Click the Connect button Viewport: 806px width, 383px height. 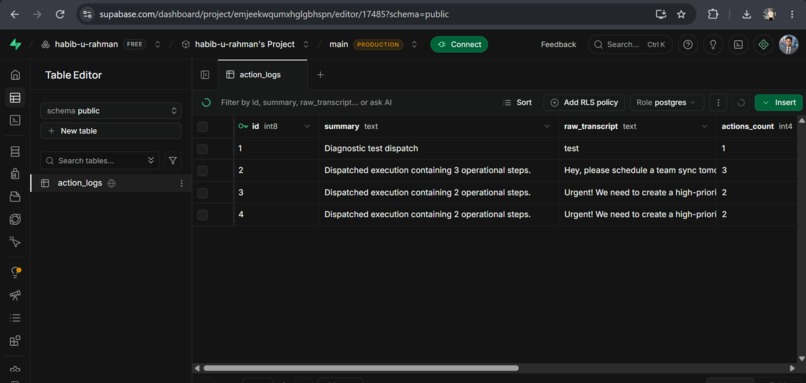click(459, 45)
